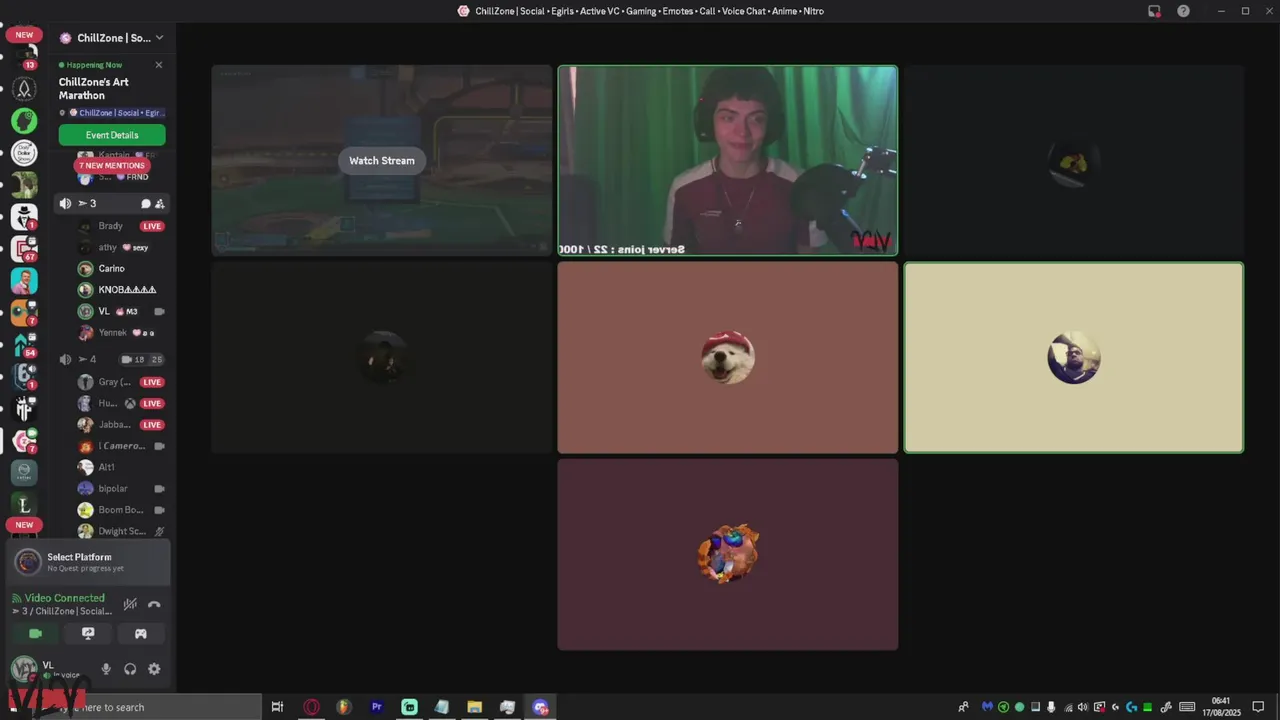Toggle noise suppression icon

pyautogui.click(x=130, y=604)
